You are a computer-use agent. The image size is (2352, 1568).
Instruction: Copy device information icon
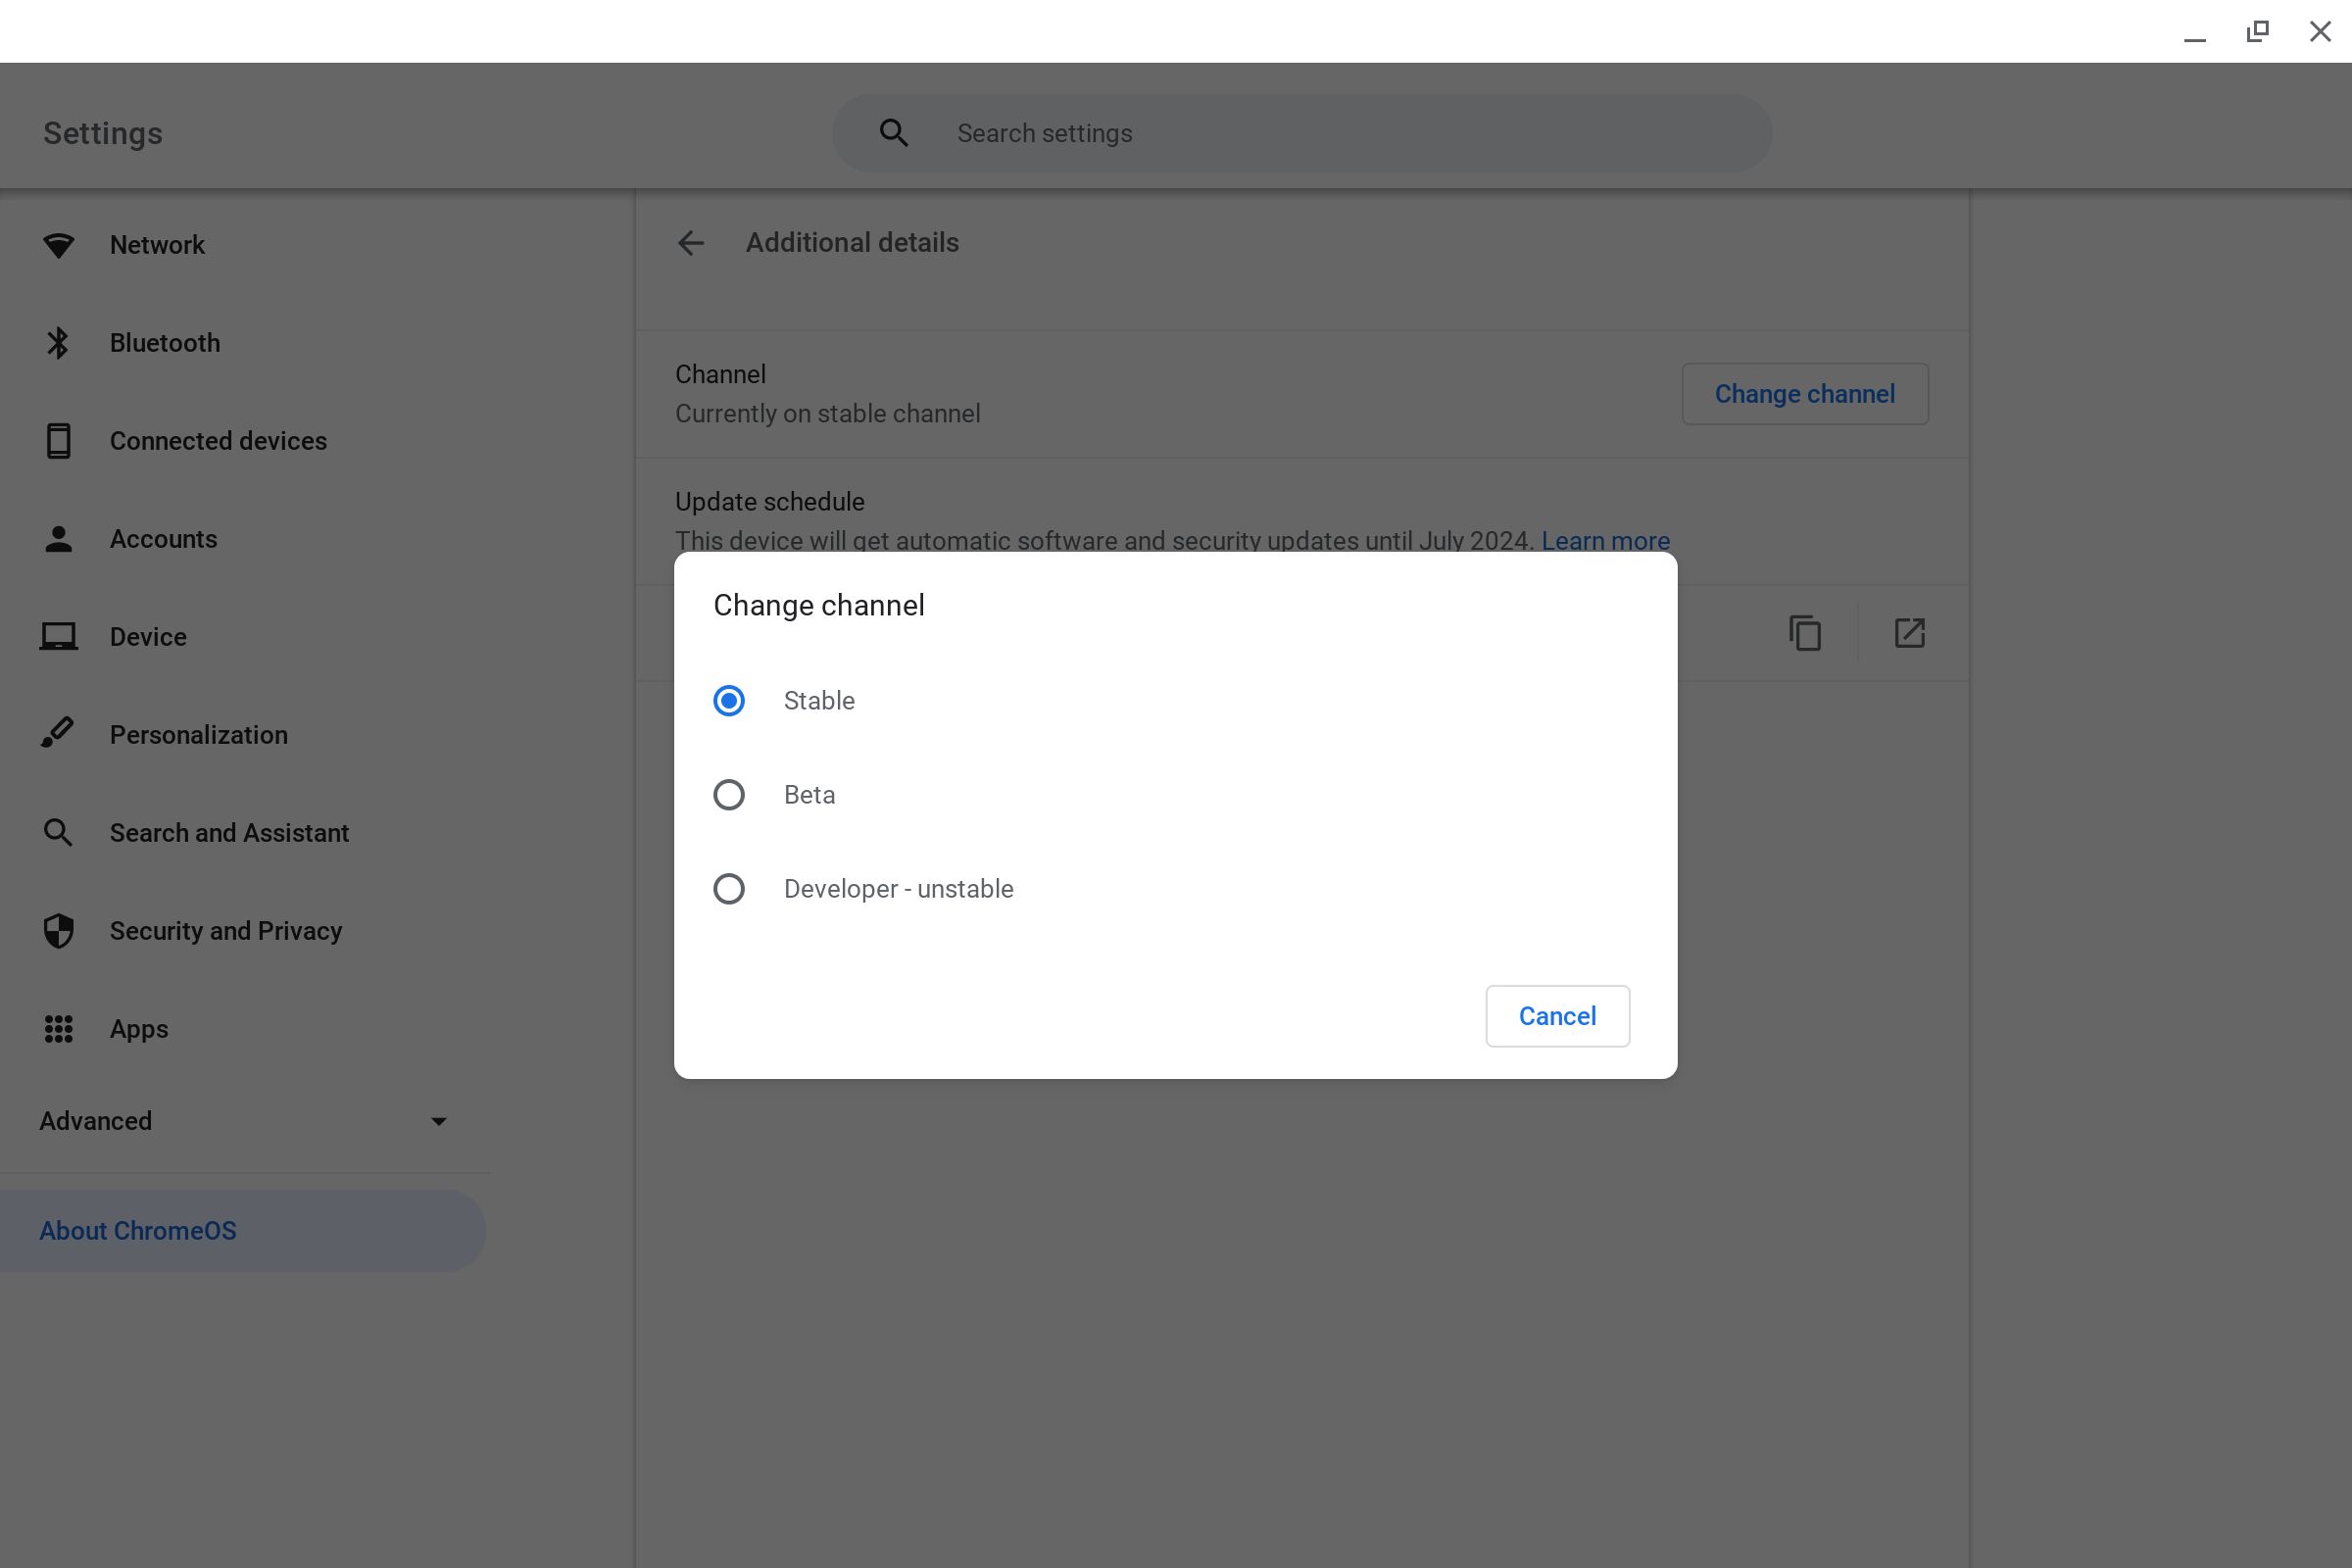point(1806,632)
